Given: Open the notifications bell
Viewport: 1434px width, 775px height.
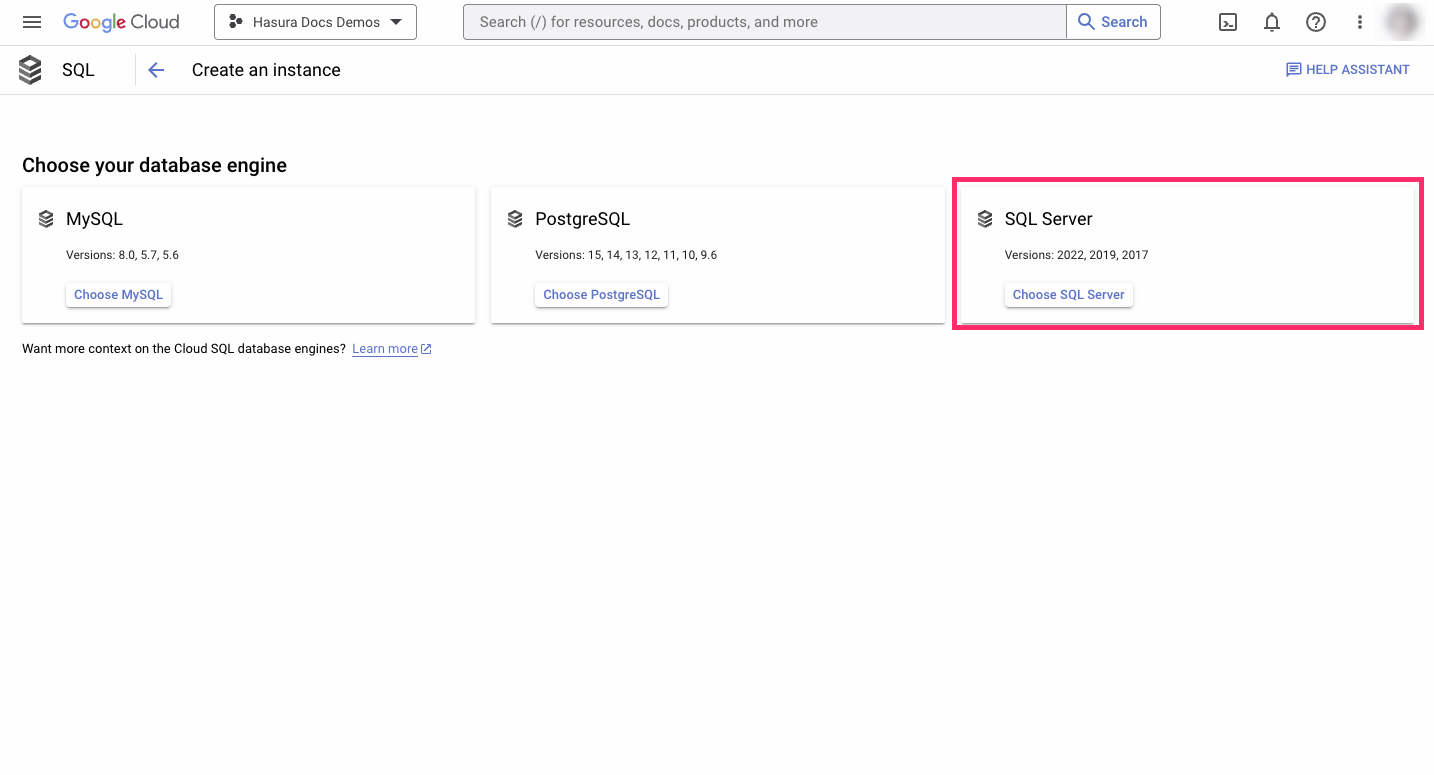Looking at the screenshot, I should pos(1272,22).
